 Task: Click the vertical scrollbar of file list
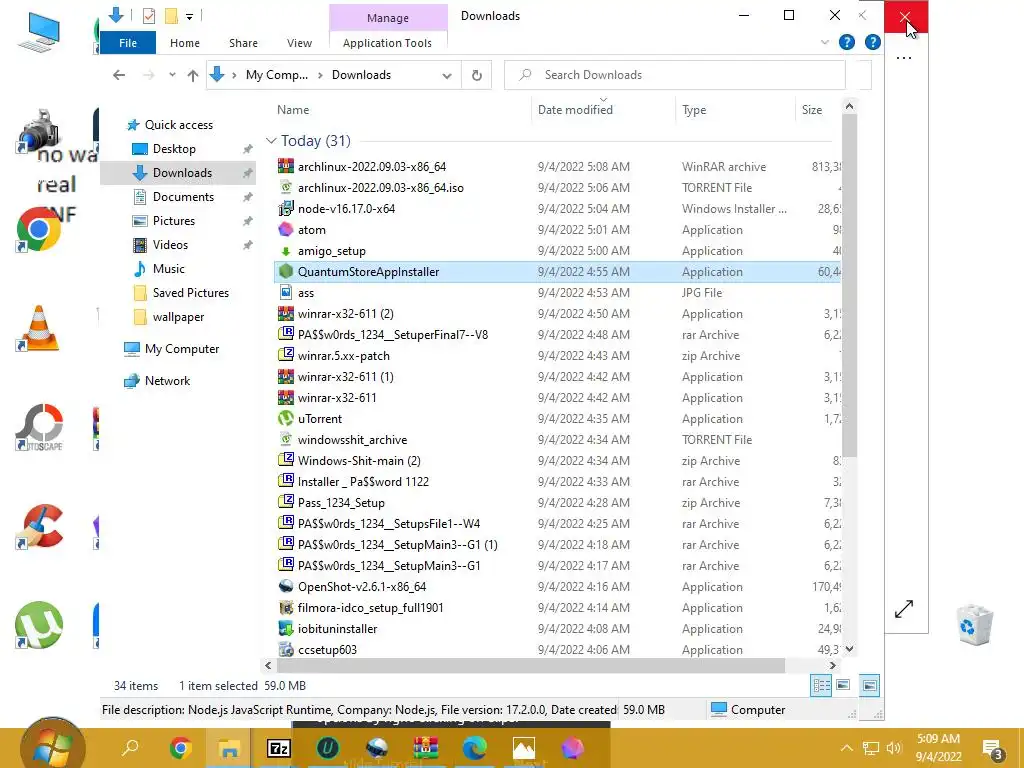tap(849, 287)
